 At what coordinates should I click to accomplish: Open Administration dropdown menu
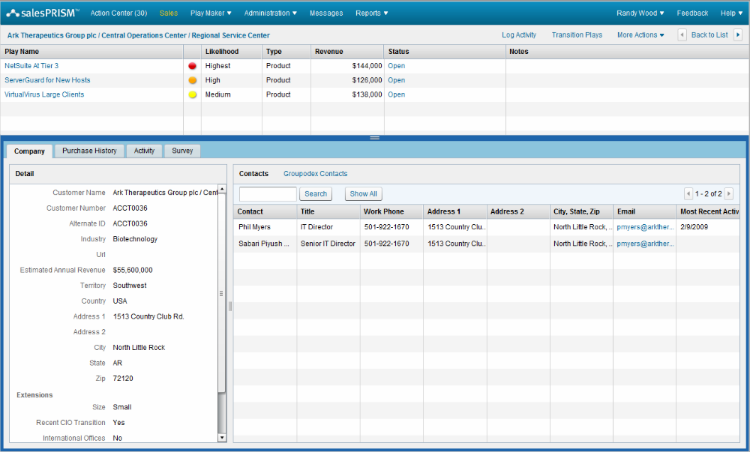pyautogui.click(x=270, y=13)
